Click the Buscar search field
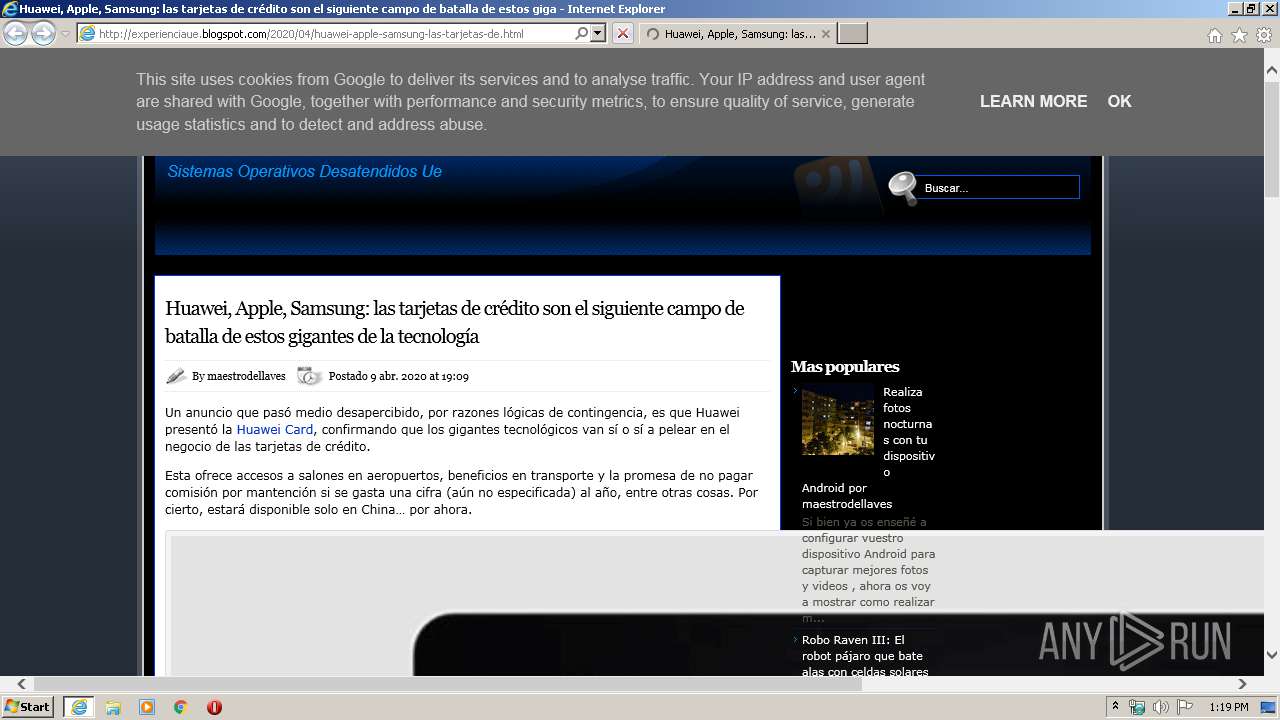The width and height of the screenshot is (1280, 720). point(999,187)
